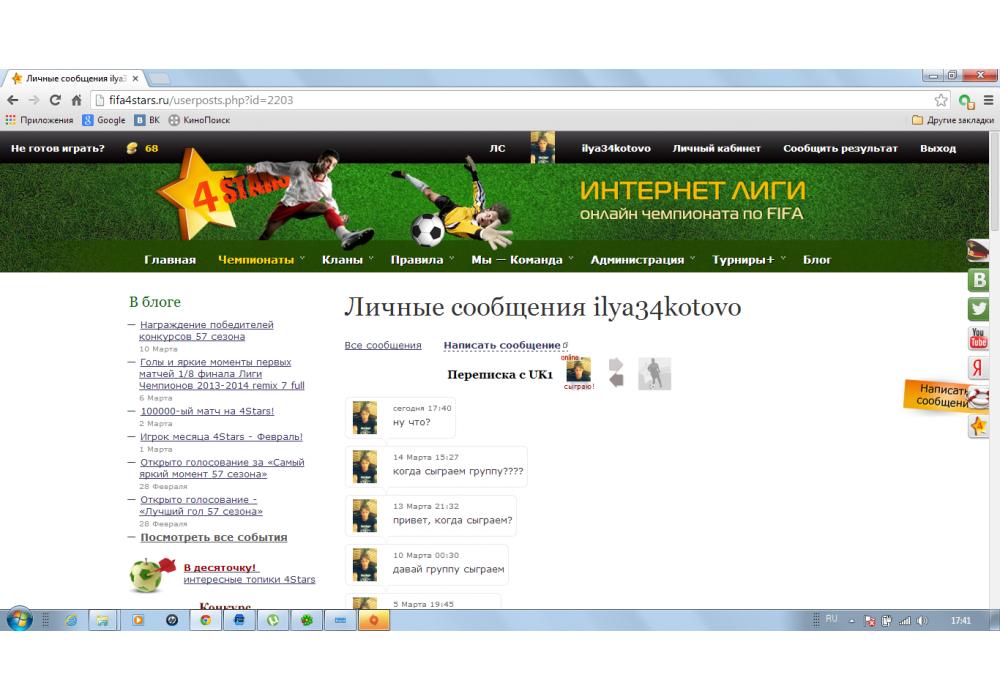
Task: Open the browser home page icon
Action: click(x=76, y=100)
